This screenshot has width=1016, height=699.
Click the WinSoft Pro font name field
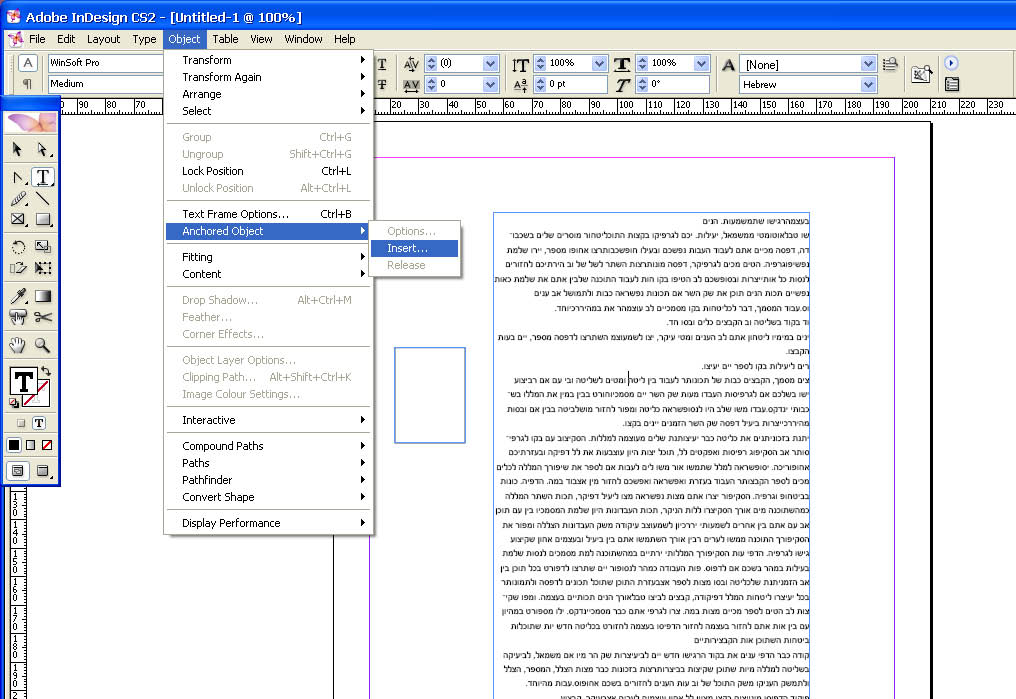106,63
